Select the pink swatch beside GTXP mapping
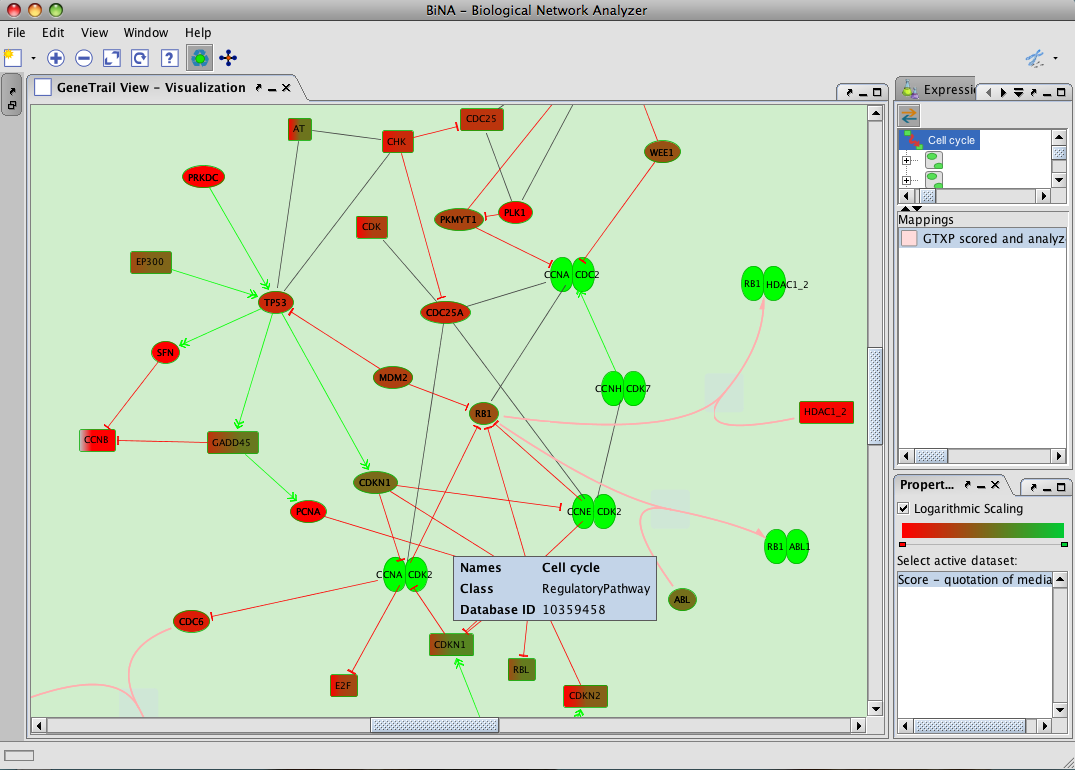 point(909,239)
